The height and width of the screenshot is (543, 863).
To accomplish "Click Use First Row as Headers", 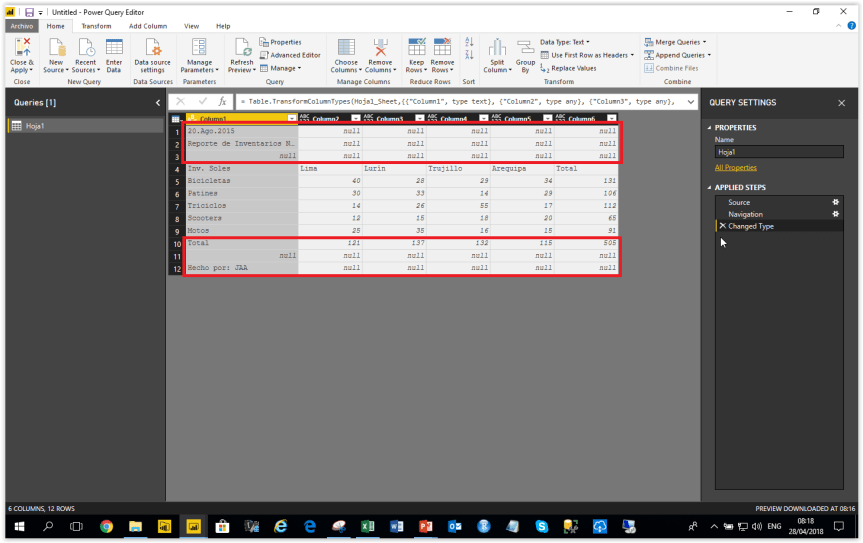I will pos(590,55).
